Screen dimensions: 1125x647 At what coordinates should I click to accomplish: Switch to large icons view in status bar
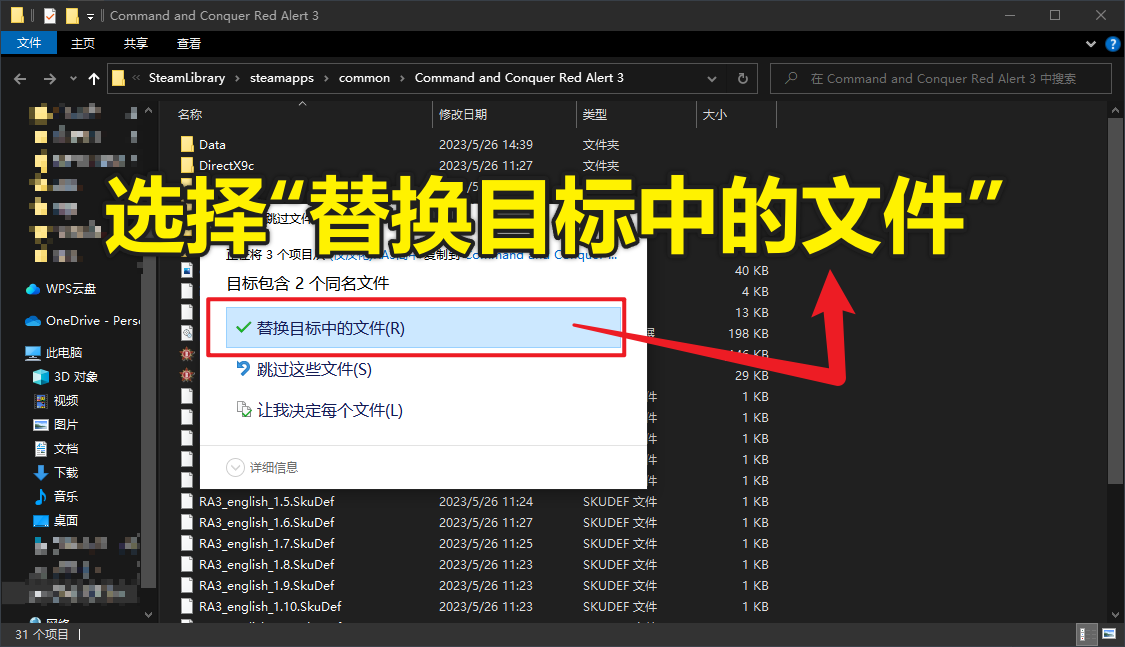(1109, 634)
